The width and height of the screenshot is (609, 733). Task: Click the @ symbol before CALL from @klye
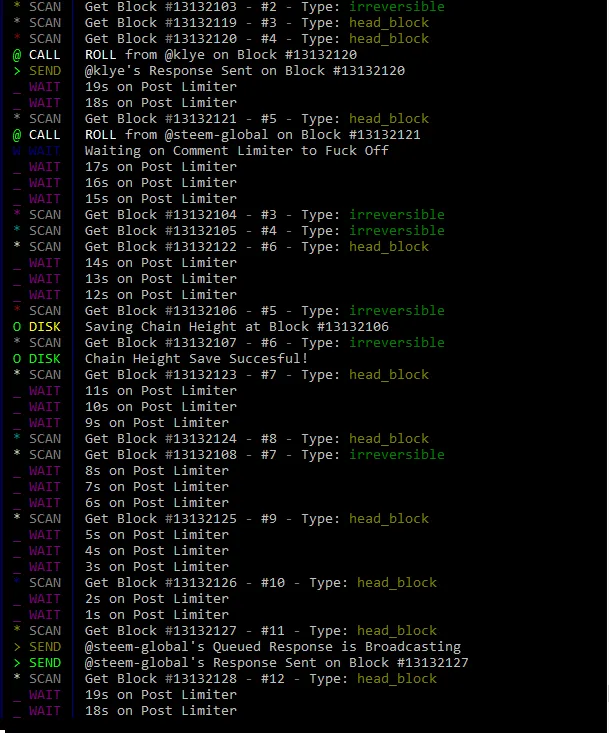coord(17,55)
